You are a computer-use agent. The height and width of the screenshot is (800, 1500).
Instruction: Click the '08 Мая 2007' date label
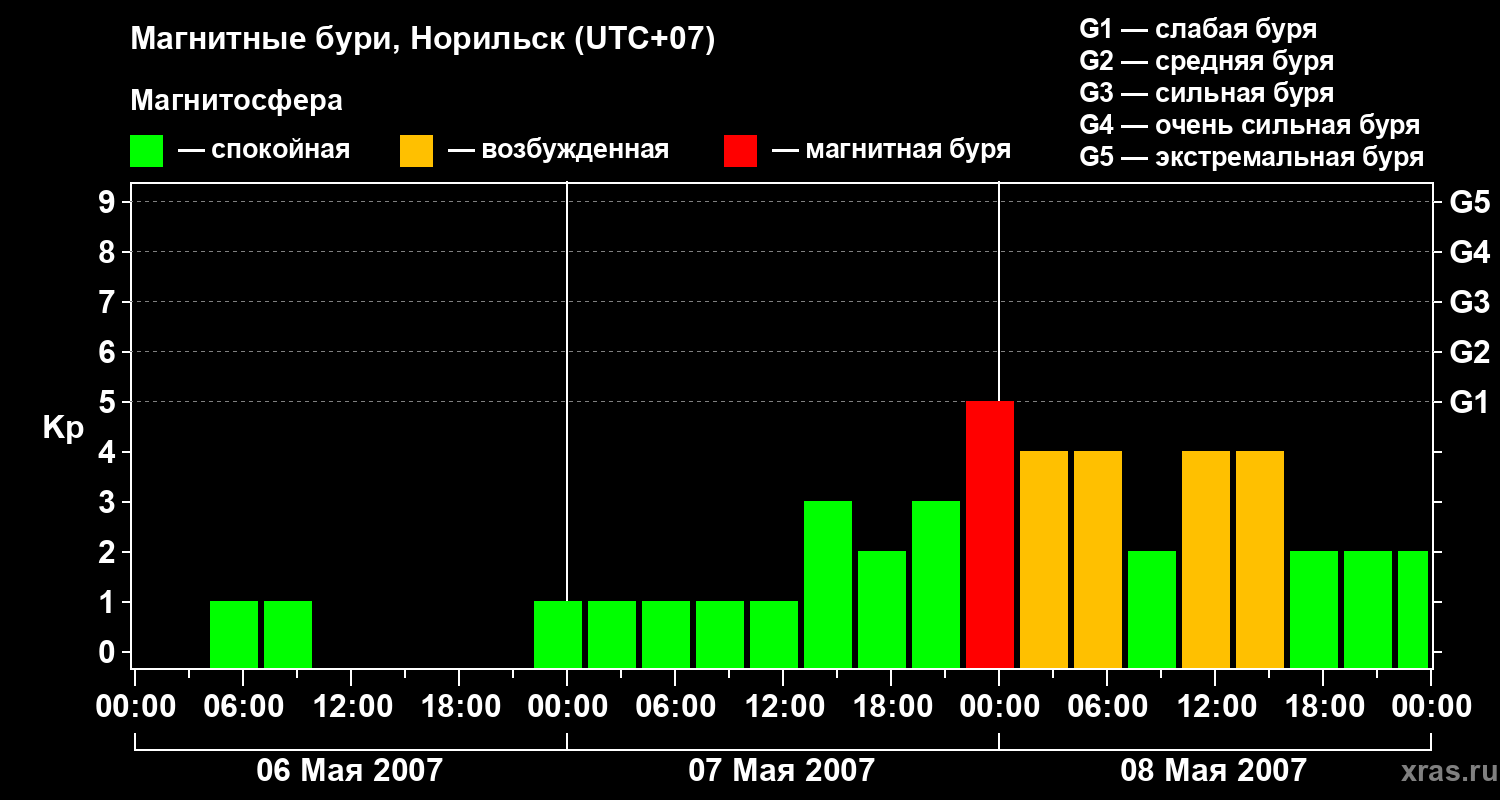[x=1214, y=770]
